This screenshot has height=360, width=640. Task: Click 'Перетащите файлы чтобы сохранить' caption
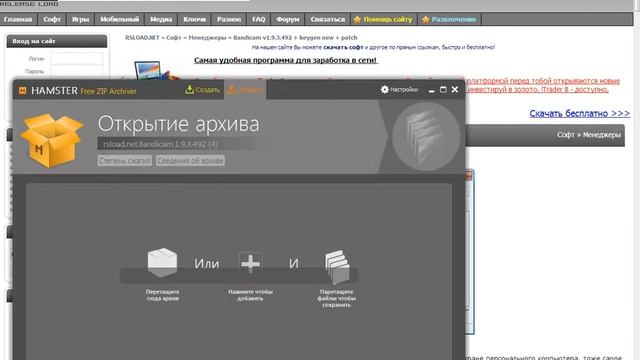337,298
